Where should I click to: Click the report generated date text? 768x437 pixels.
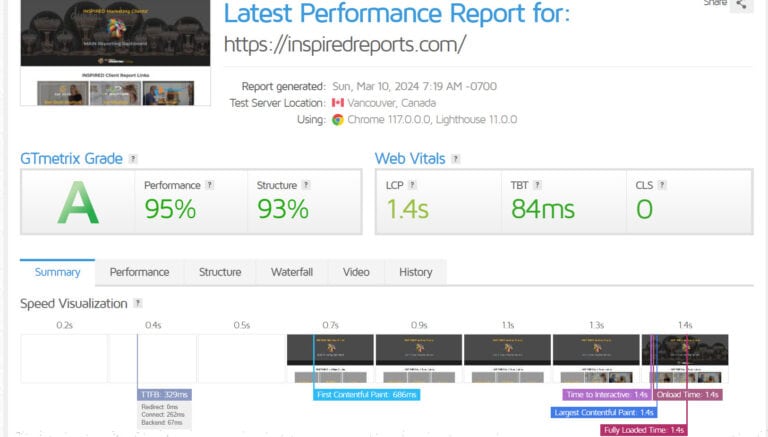pos(414,87)
